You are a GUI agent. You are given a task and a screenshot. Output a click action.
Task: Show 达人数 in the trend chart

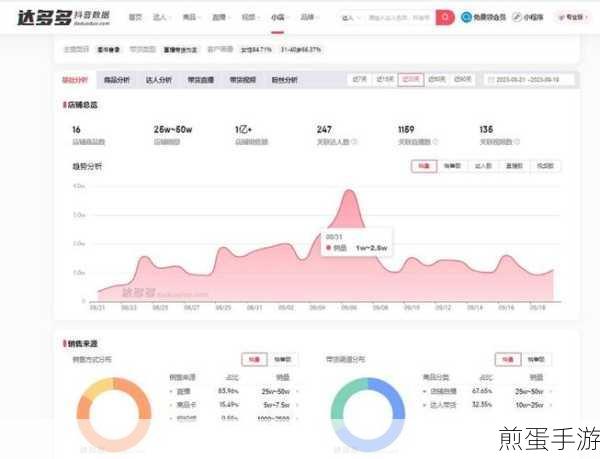tap(483, 166)
